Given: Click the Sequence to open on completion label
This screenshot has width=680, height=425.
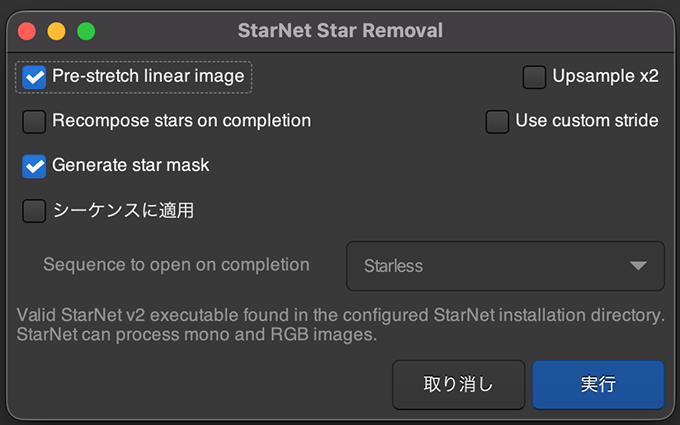Looking at the screenshot, I should (176, 266).
